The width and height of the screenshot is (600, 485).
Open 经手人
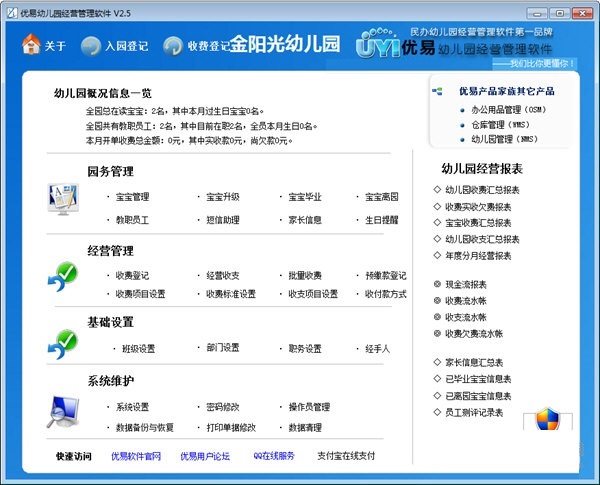click(378, 349)
